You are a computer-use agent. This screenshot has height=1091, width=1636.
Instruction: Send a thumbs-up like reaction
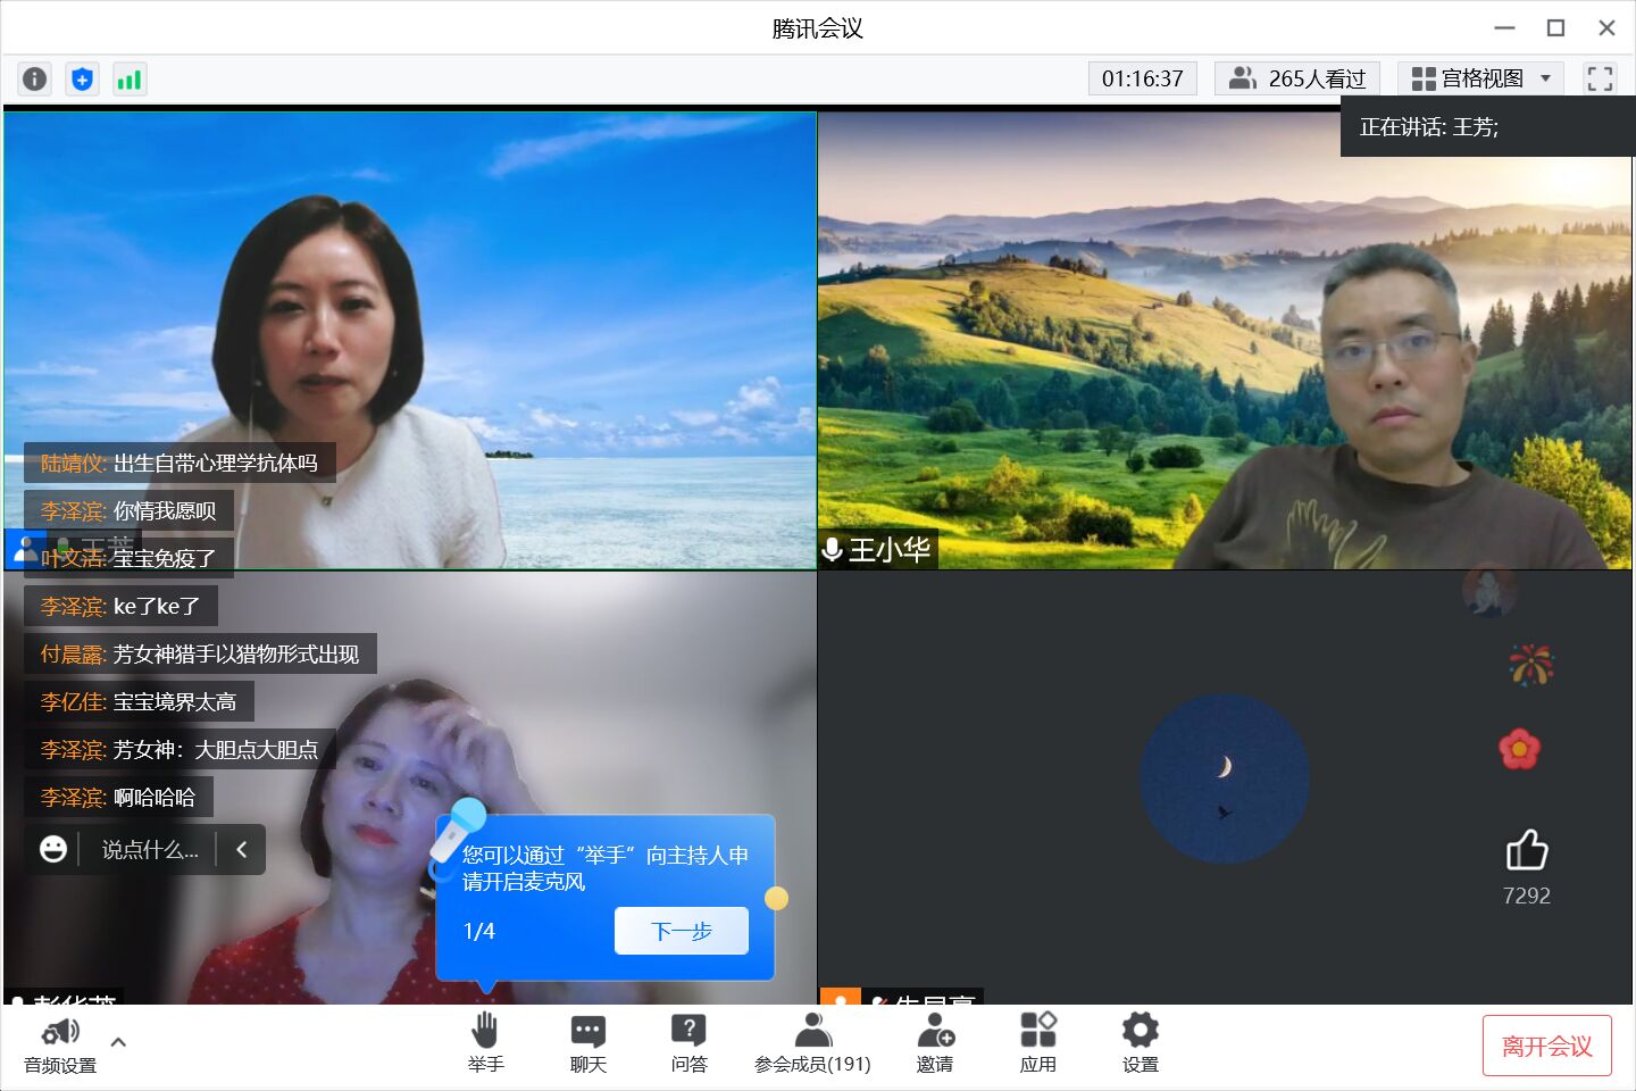pyautogui.click(x=1526, y=852)
